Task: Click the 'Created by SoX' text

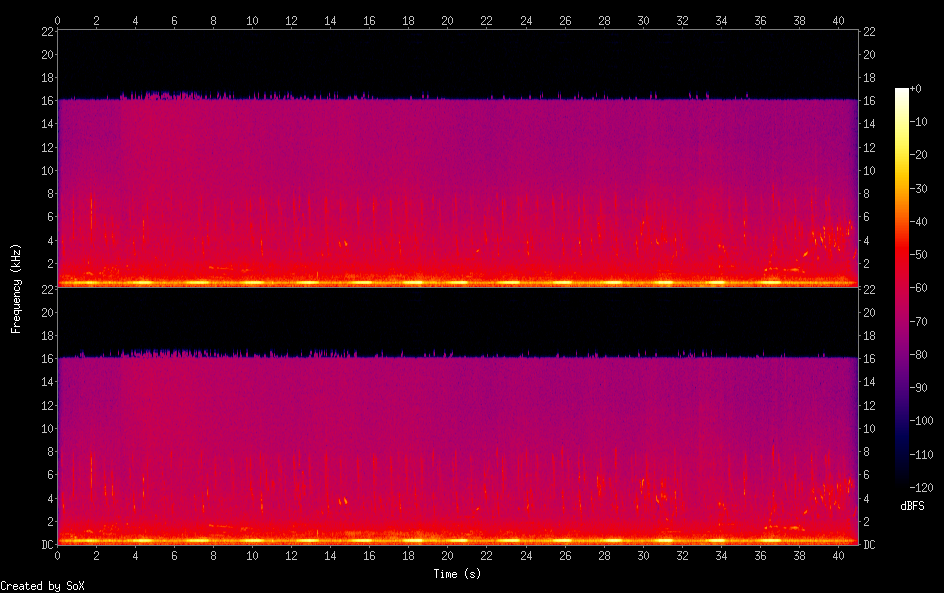Action: click(42, 586)
